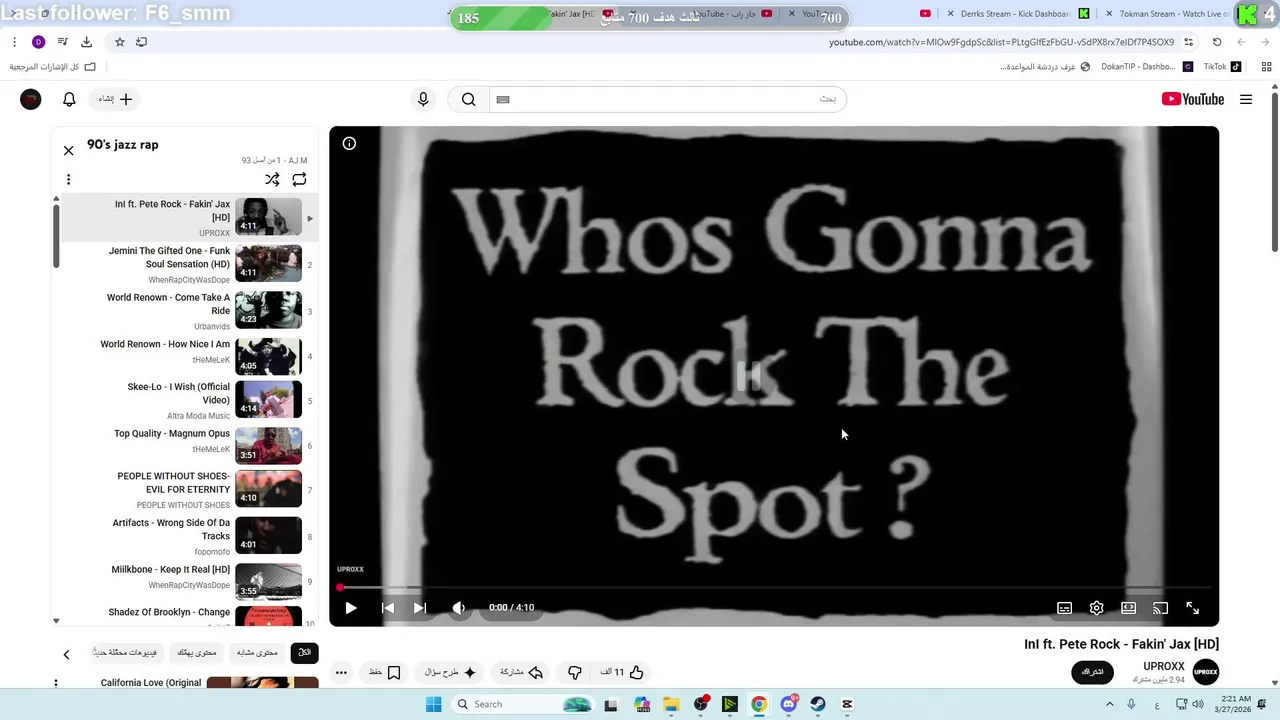
Task: Open video player settings gear
Action: pyautogui.click(x=1097, y=608)
